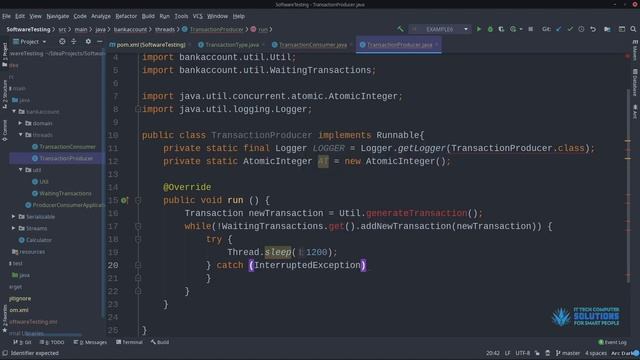Select WaitingTransactions in project tree

pos(65,193)
